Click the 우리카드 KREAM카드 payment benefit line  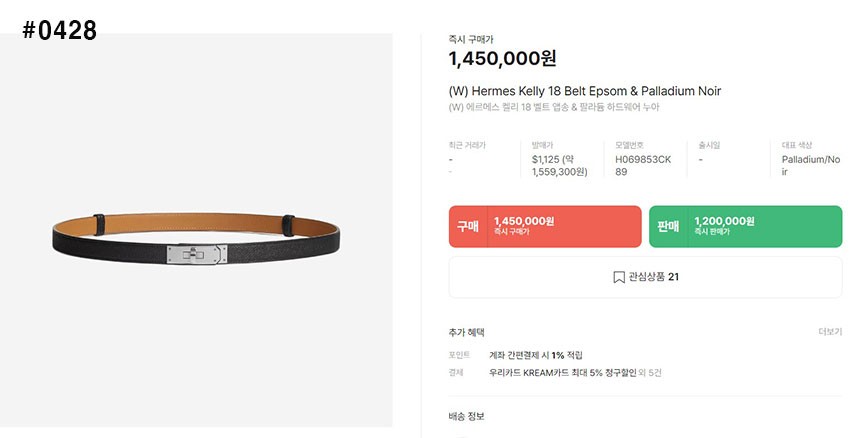pyautogui.click(x=575, y=373)
